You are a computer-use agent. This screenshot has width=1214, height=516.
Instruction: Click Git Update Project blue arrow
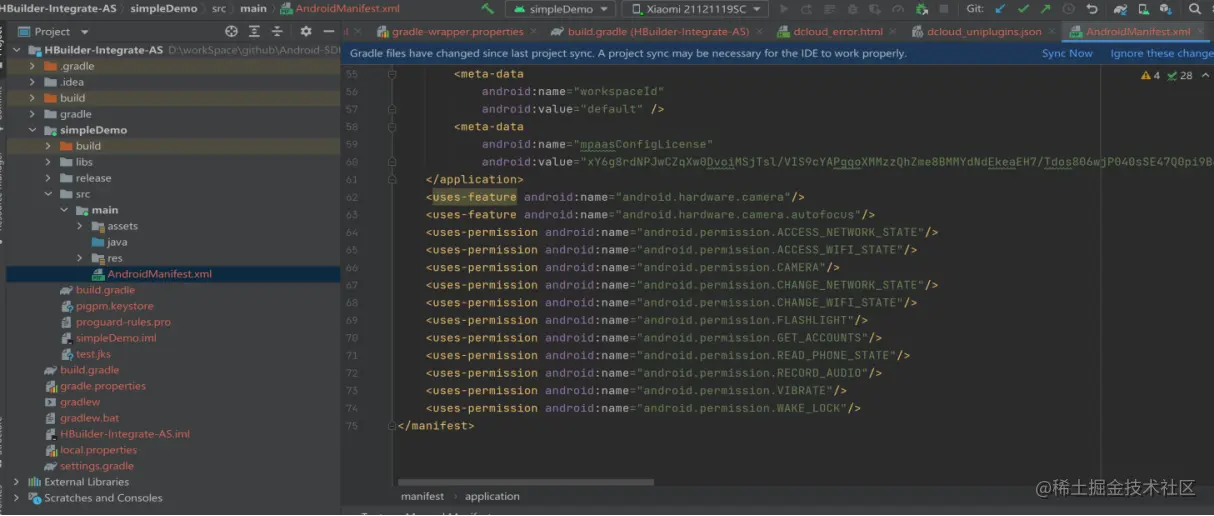point(1001,9)
